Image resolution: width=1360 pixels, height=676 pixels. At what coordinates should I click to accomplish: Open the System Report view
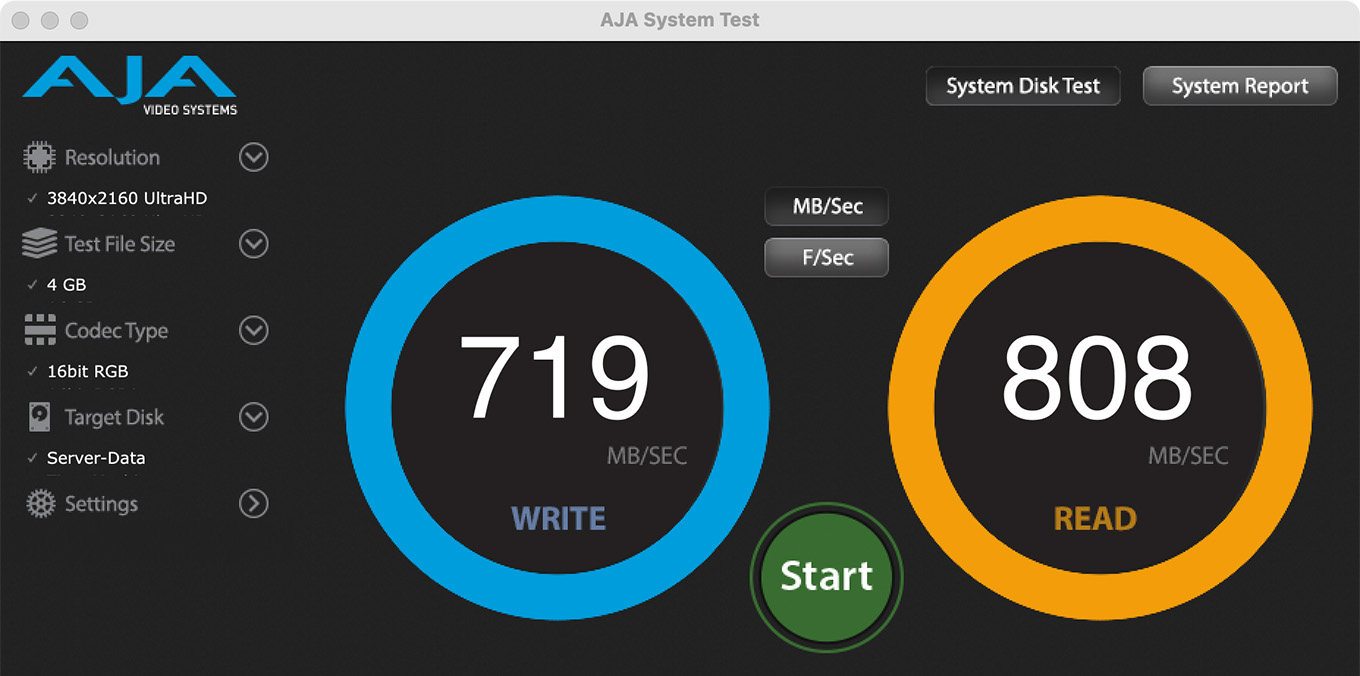[1239, 86]
